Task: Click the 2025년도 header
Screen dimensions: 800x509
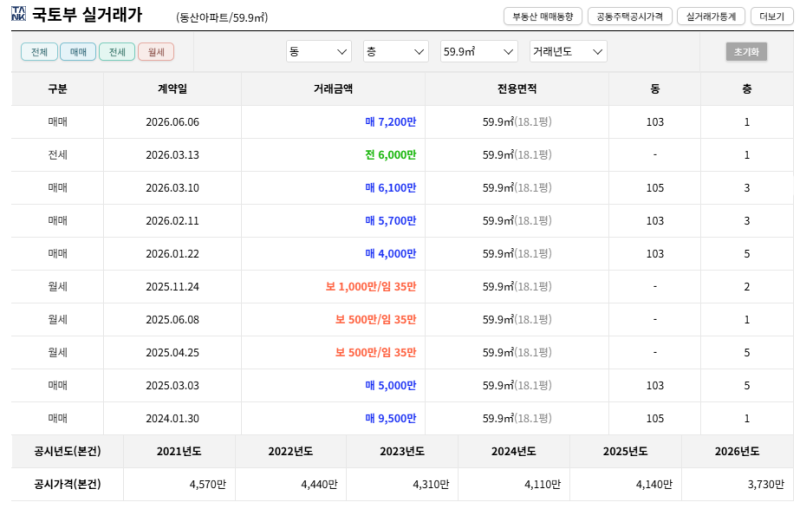Action: click(x=626, y=451)
